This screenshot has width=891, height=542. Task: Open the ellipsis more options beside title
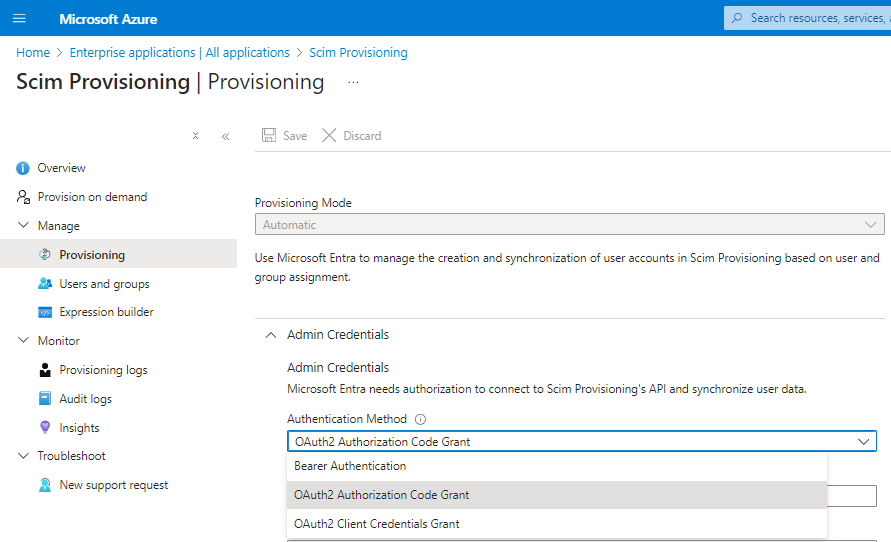[x=353, y=82]
